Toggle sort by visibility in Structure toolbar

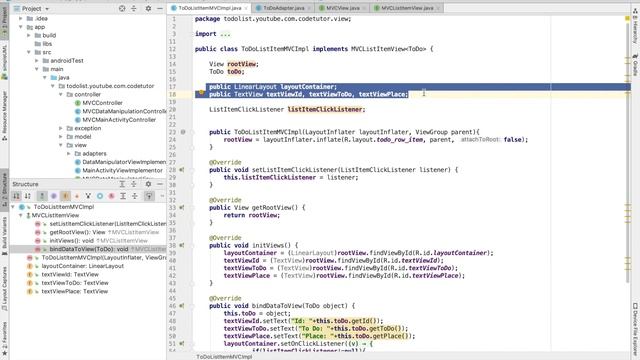(x=16, y=196)
